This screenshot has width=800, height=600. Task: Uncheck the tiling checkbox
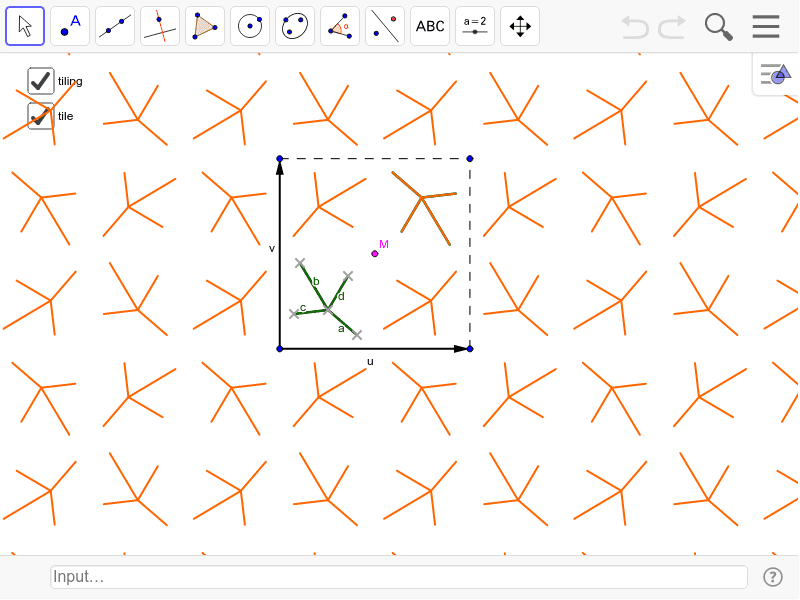coord(41,81)
